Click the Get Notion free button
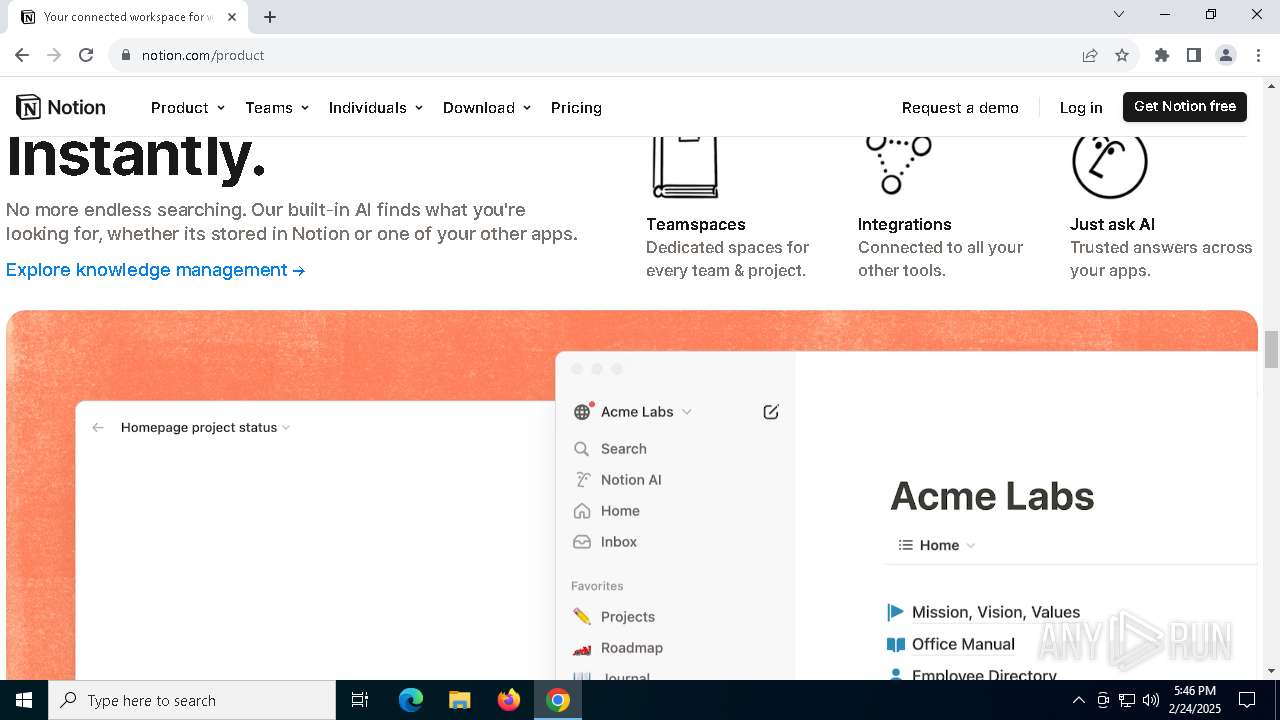 point(1185,106)
